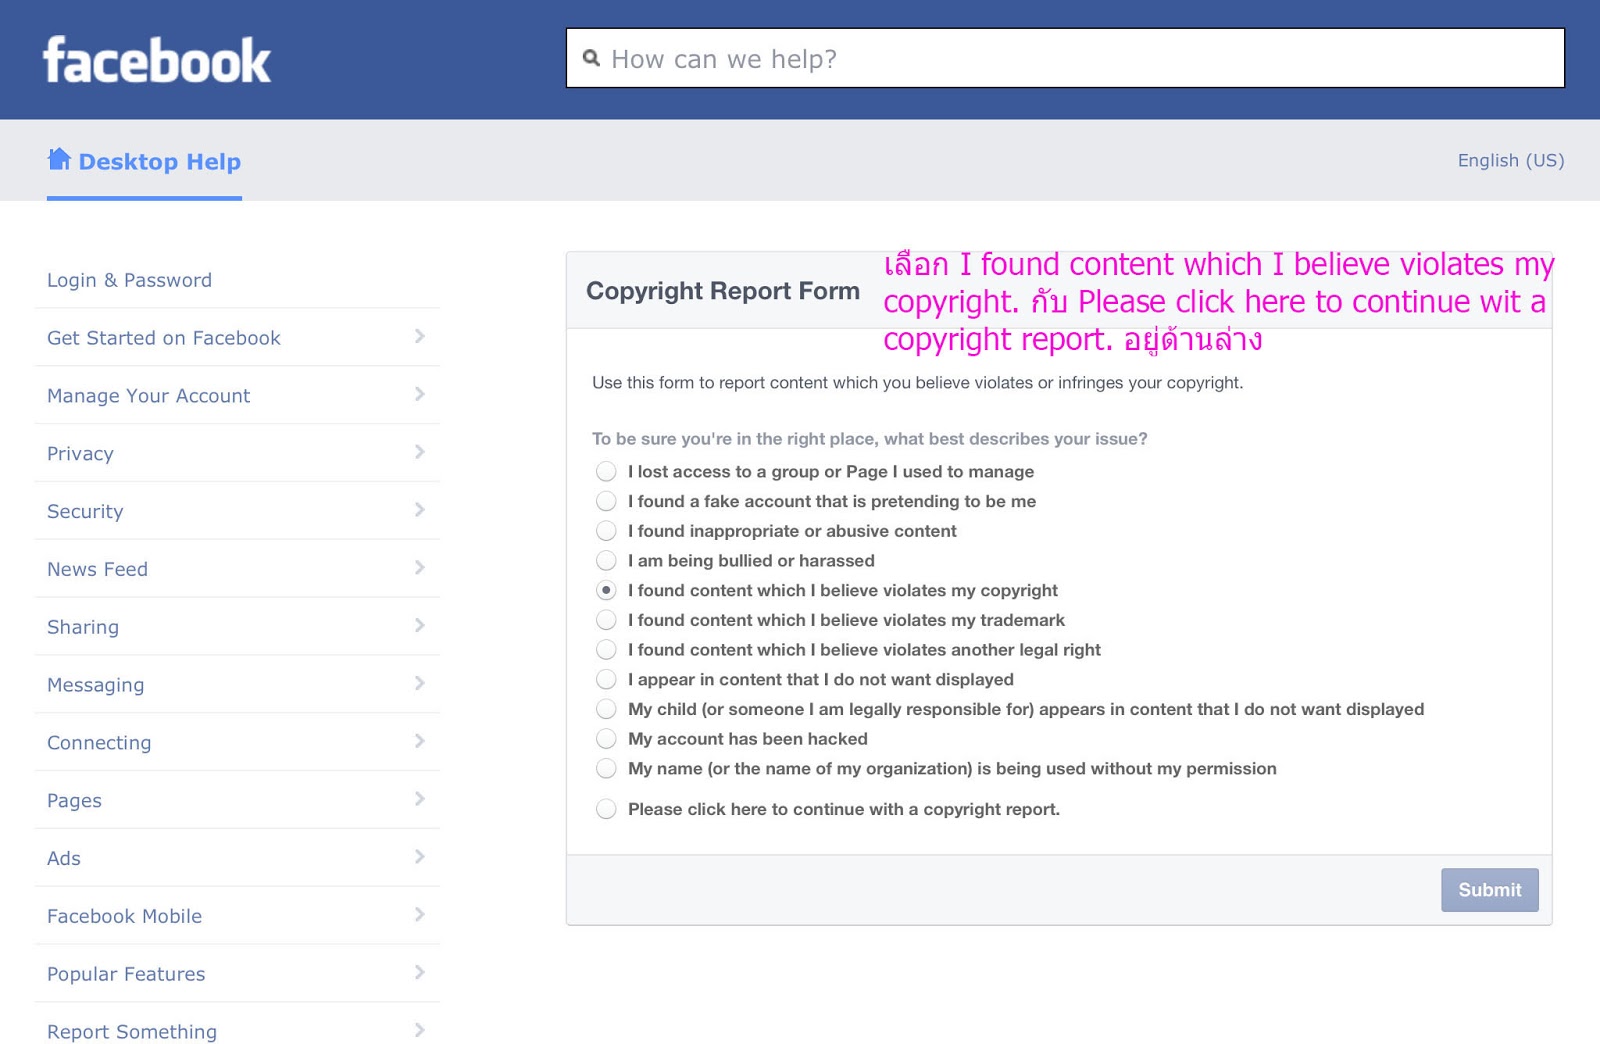Viewport: 1600px width, 1044px height.
Task: Expand the News Feed chevron
Action: 420,568
